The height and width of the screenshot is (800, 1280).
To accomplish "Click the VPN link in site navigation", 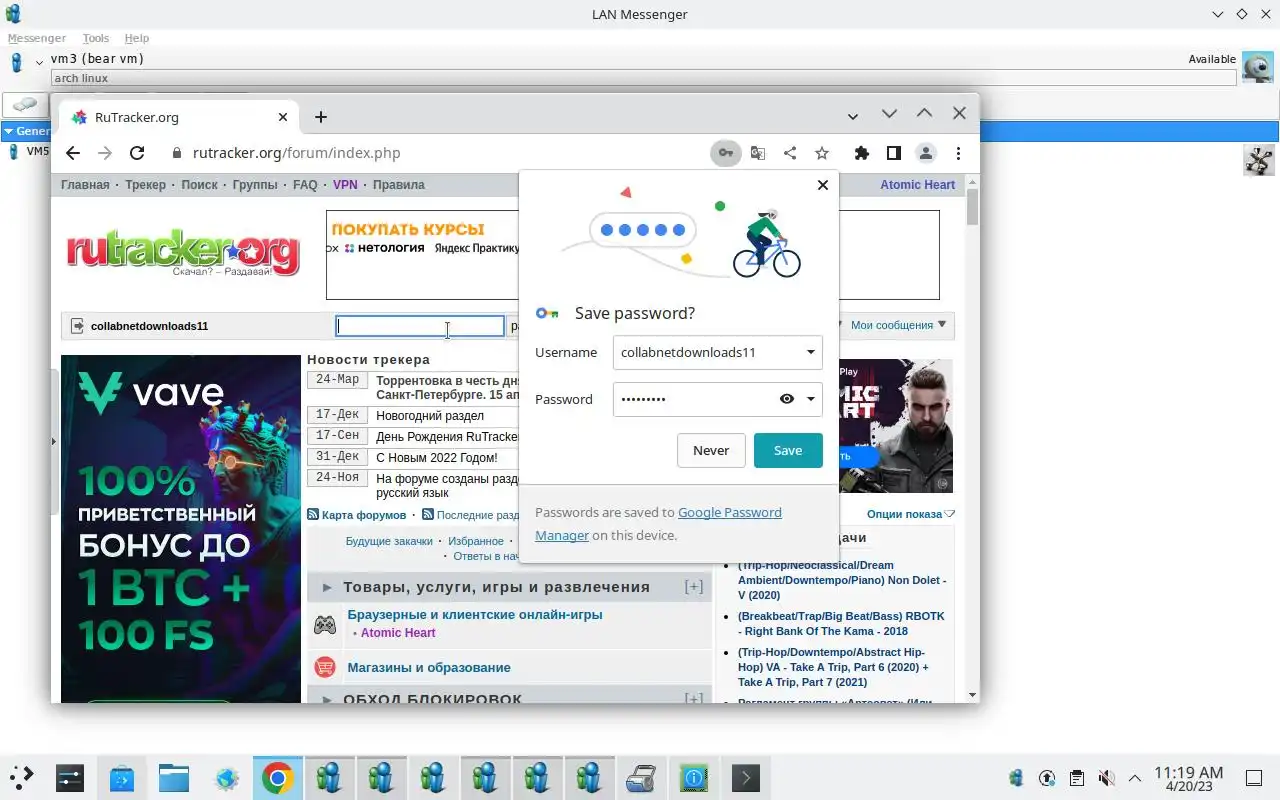I will 345,185.
